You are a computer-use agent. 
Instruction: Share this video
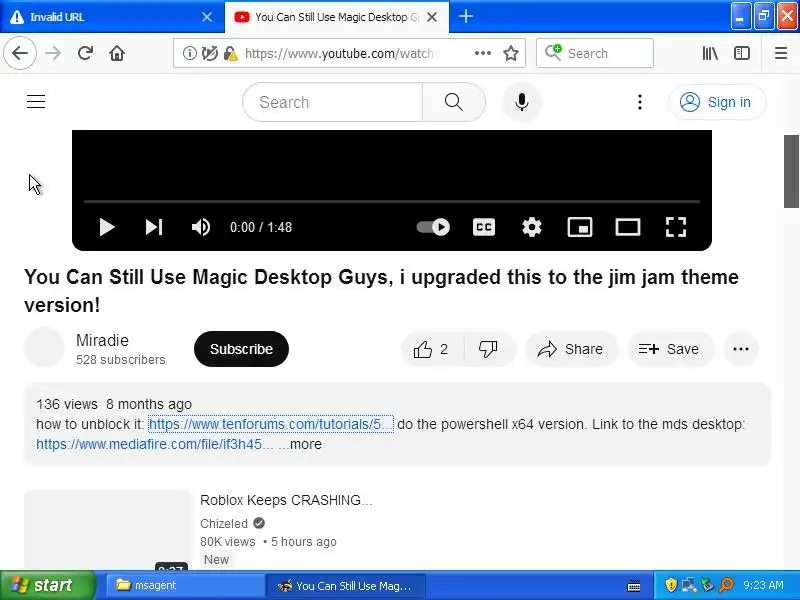(x=571, y=349)
